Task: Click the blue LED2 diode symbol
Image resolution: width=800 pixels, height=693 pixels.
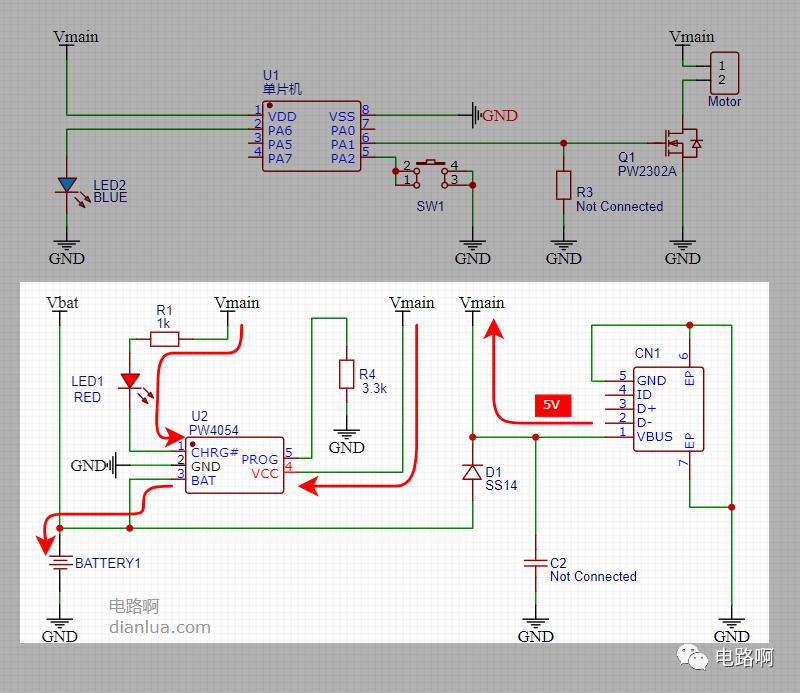Action: tap(67, 186)
